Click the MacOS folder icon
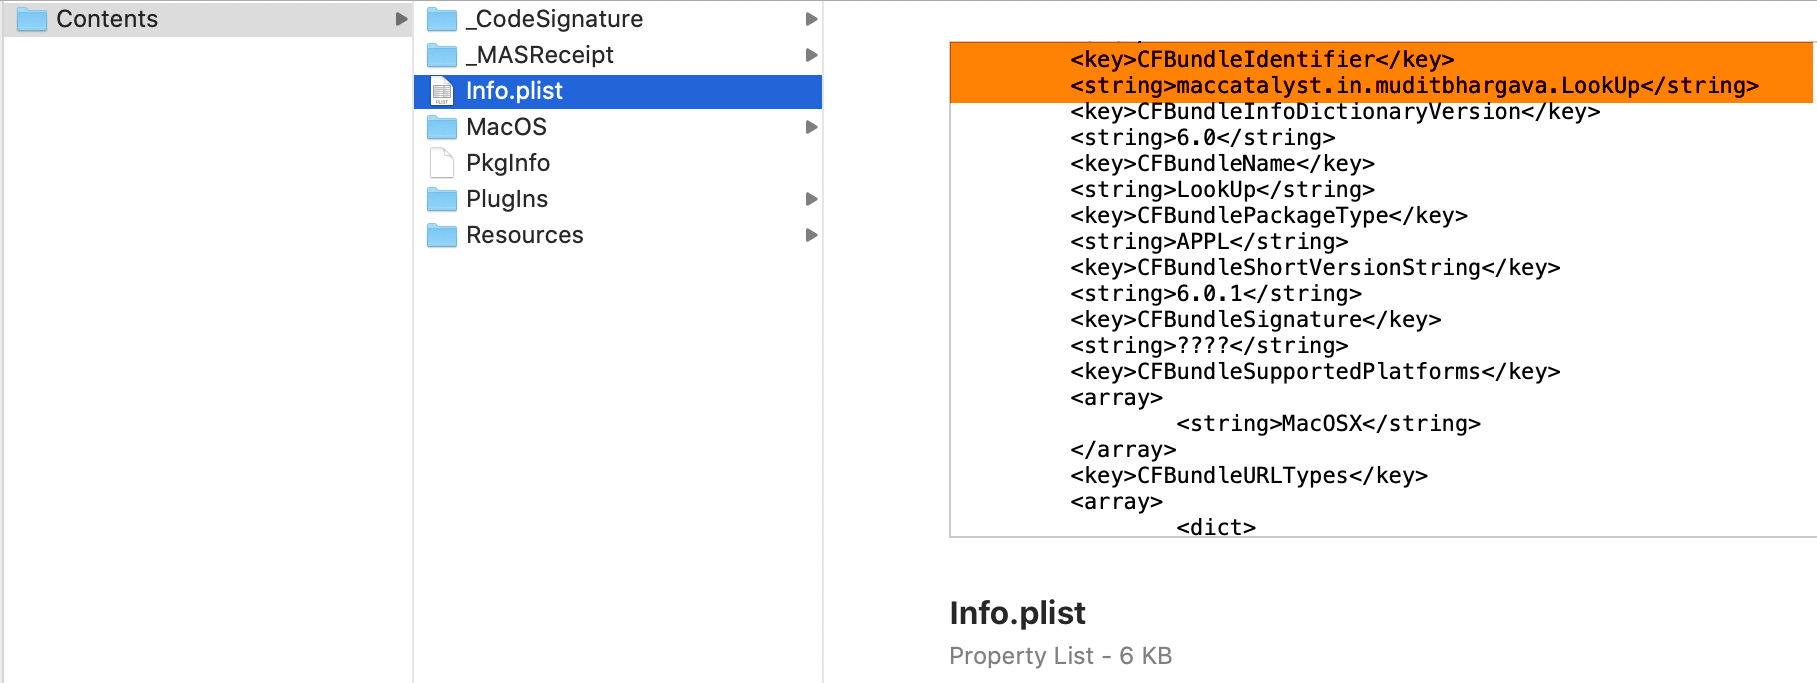This screenshot has width=1817, height=683. pos(442,127)
